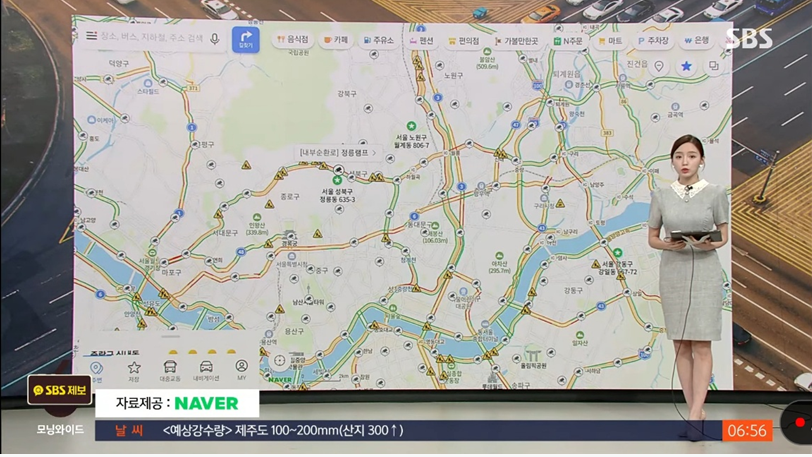The image size is (812, 457).
Task: Click the place search input field
Action: (152, 37)
